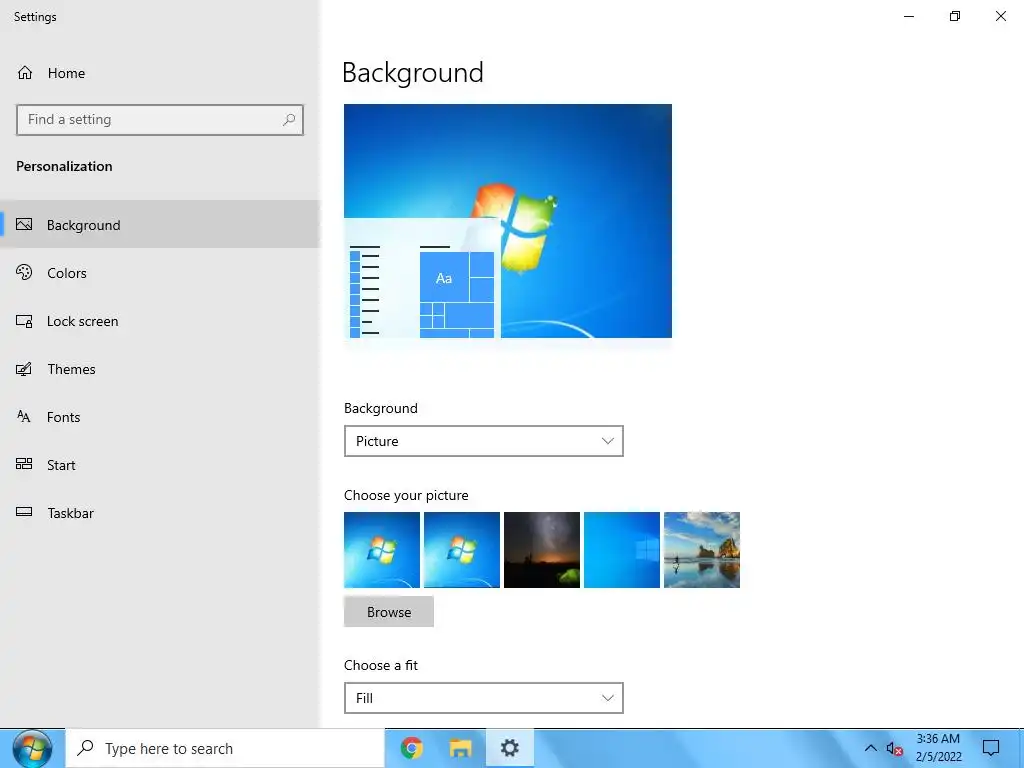The height and width of the screenshot is (768, 1024).
Task: Select the second Windows 7 logo picture
Action: (462, 550)
